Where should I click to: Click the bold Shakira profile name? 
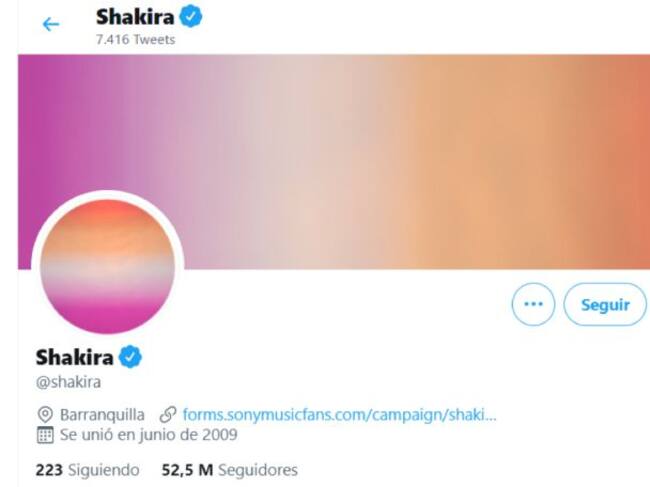tap(75, 357)
